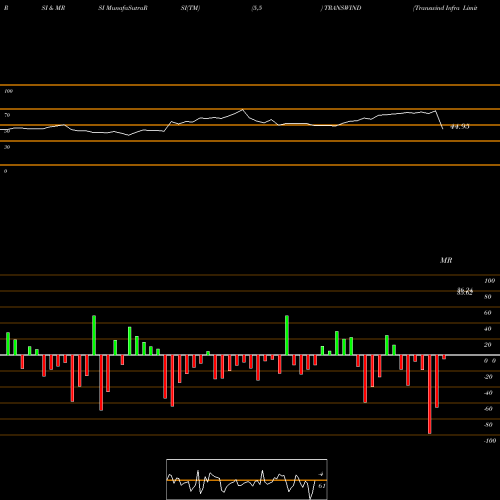Viewport: 500px width, 500px height.
Task: Click the MR axis label 80
Action: pyautogui.click(x=488, y=297)
